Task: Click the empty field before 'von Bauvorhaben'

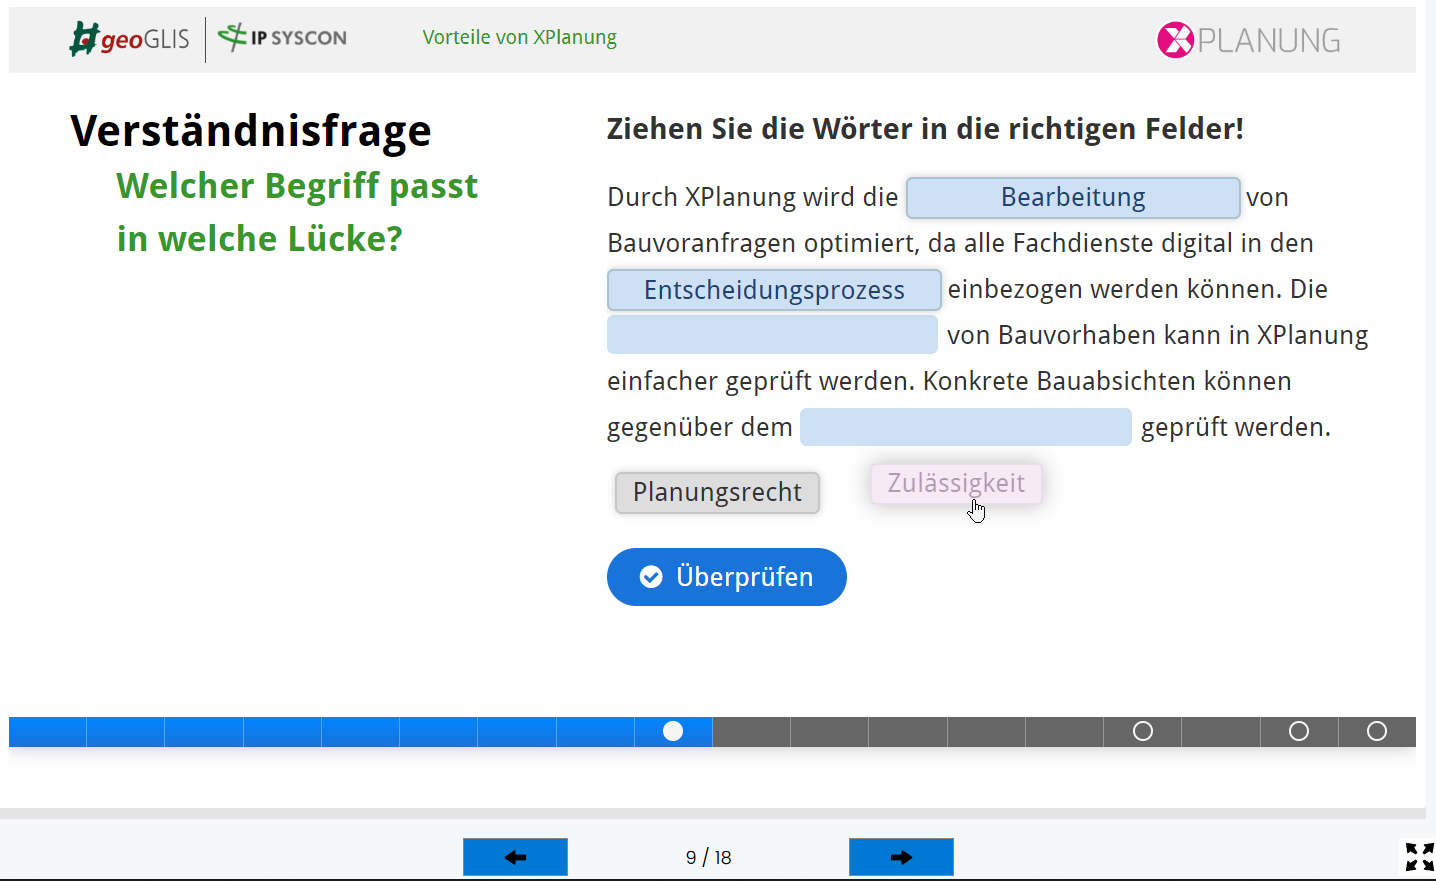Action: coord(772,335)
